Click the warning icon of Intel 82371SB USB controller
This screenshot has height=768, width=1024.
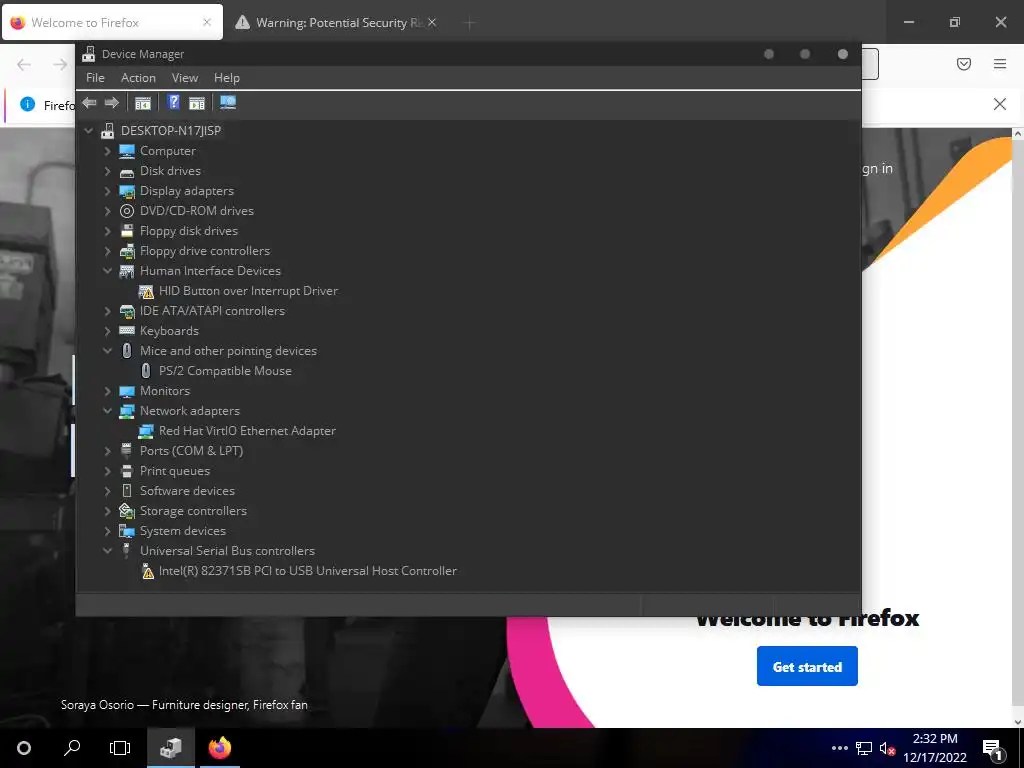[x=148, y=571]
